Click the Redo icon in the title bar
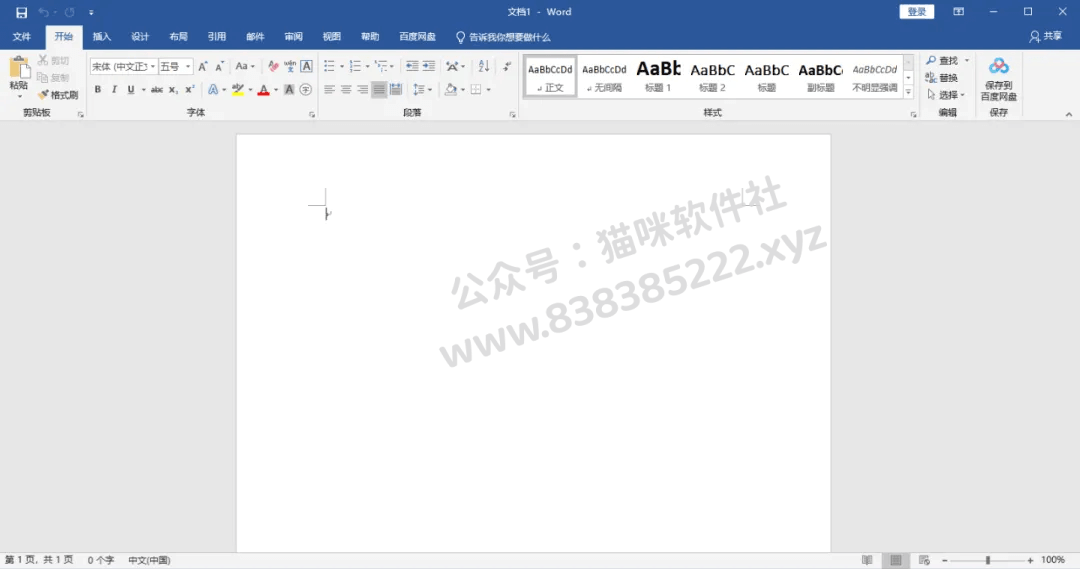This screenshot has height=569, width=1080. 70,12
